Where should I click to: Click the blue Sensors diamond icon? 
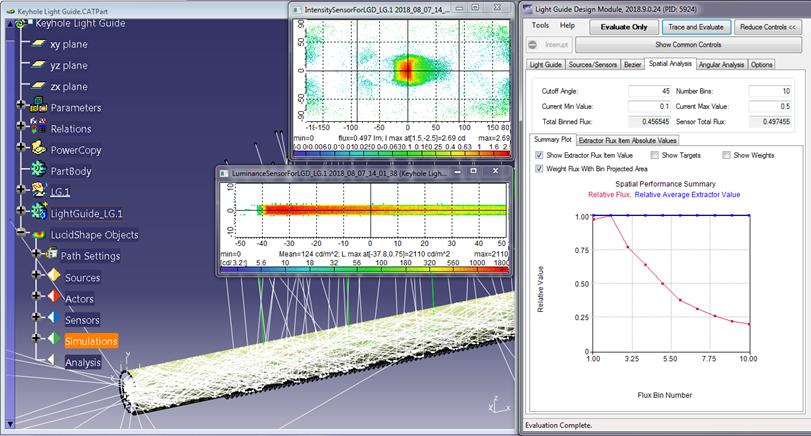pos(54,318)
